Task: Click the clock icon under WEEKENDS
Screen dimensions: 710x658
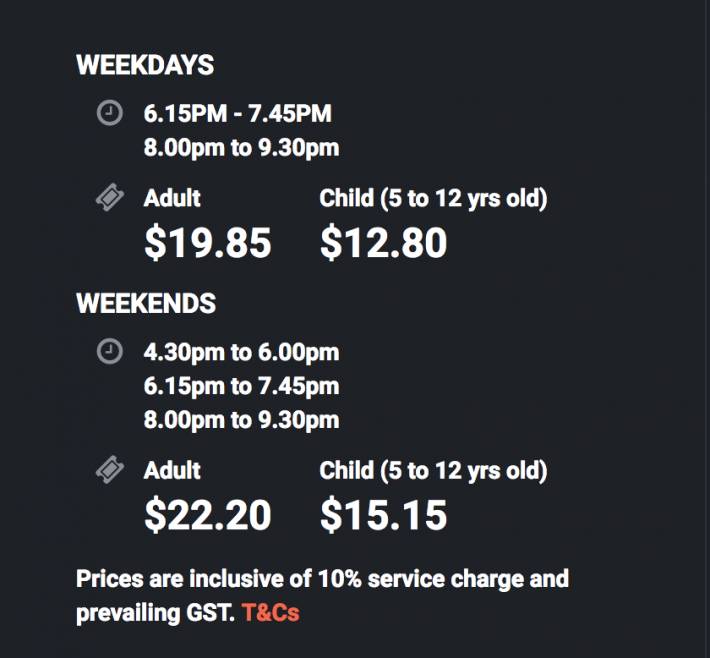Action: click(x=109, y=351)
